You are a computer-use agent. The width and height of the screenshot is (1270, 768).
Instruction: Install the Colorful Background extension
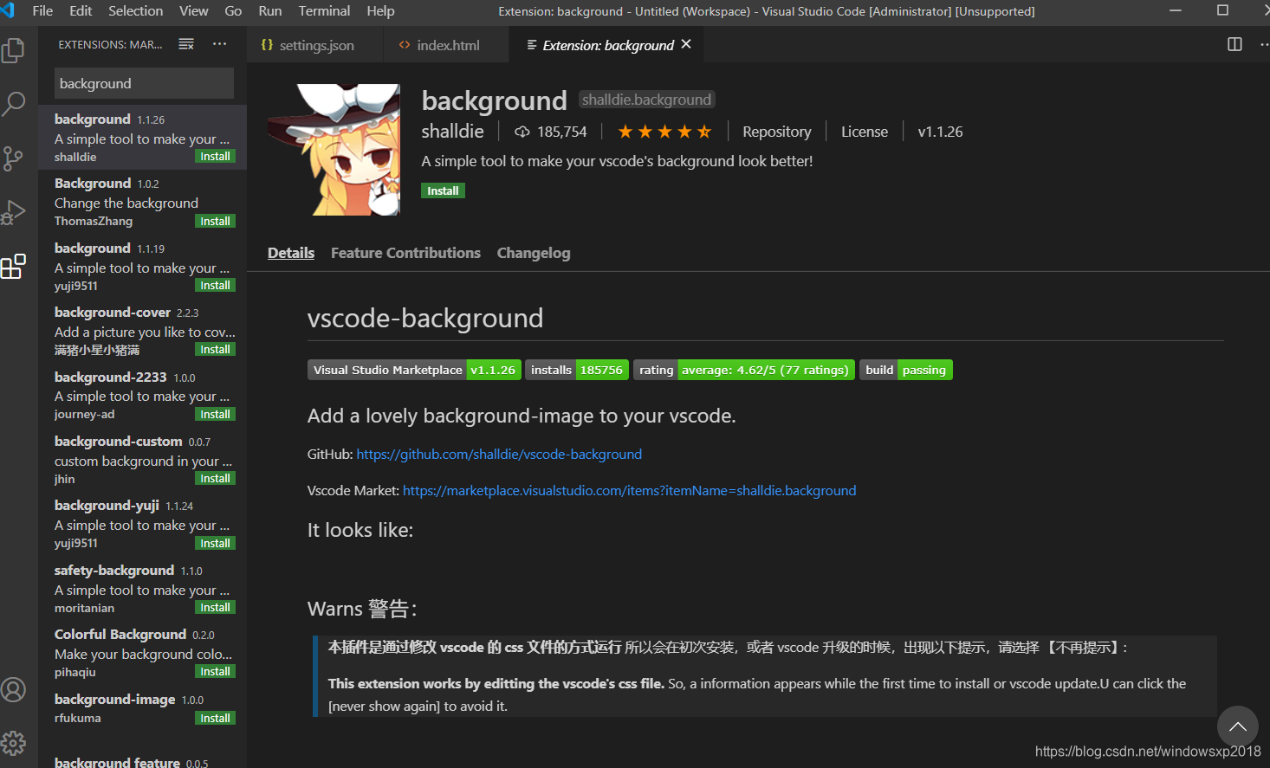[x=215, y=671]
